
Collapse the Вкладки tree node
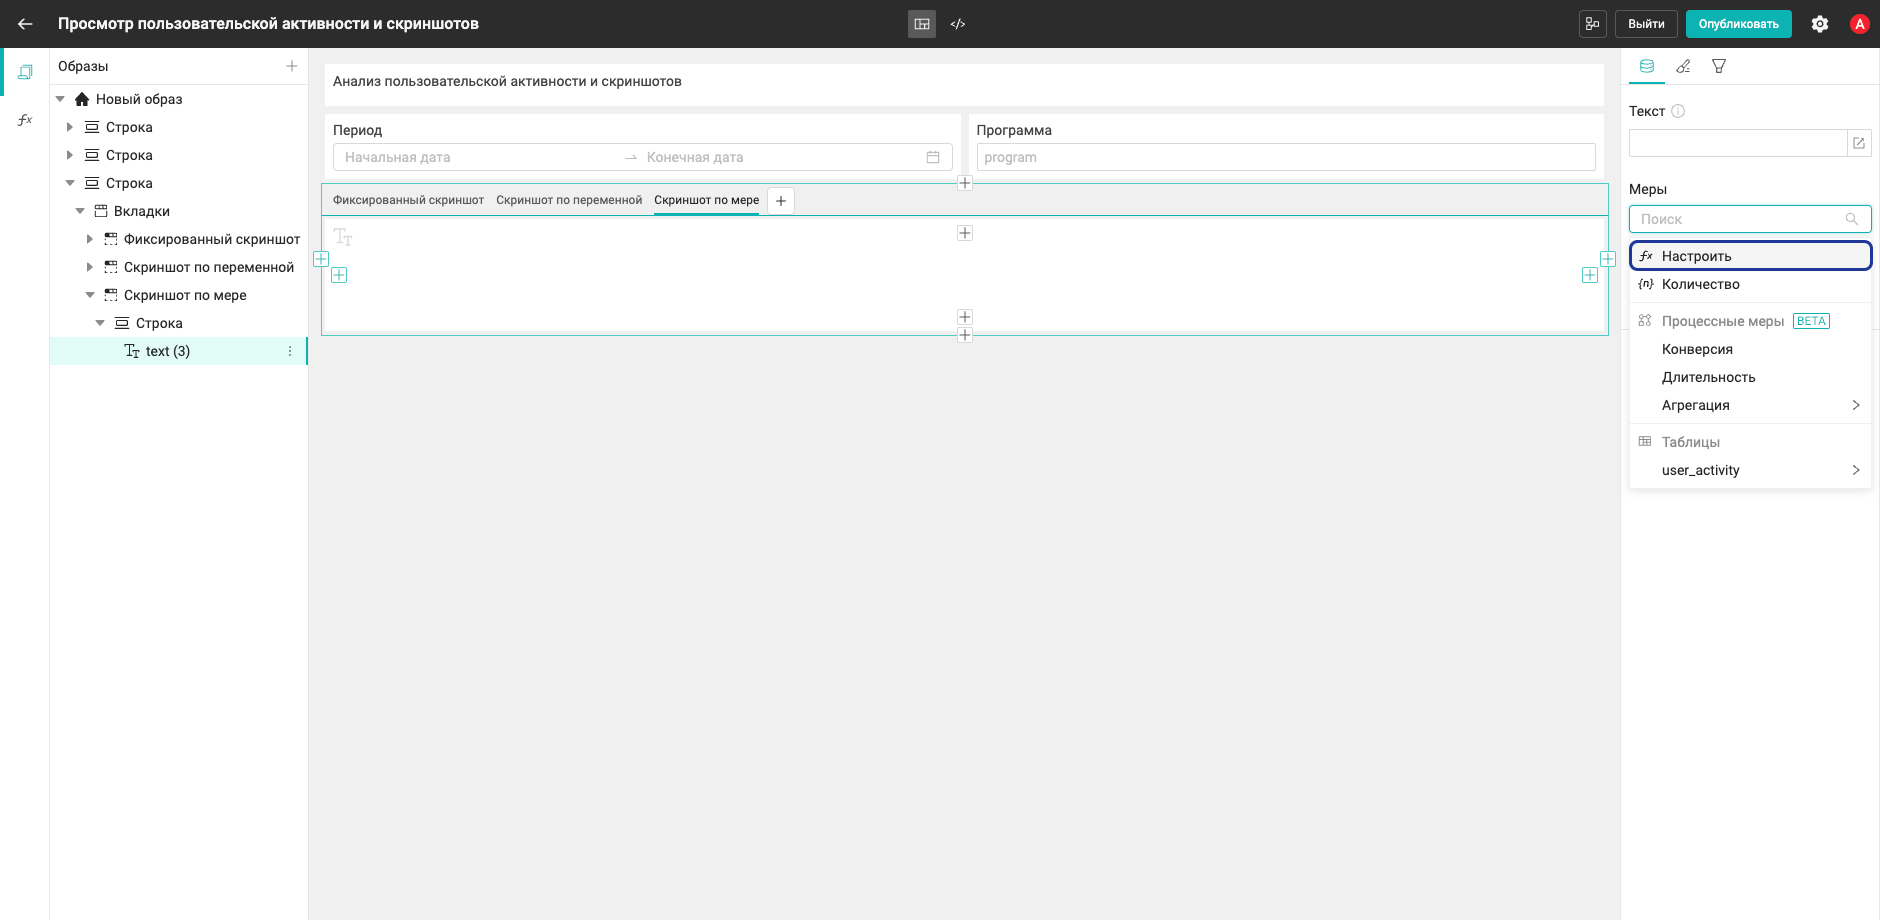click(80, 211)
